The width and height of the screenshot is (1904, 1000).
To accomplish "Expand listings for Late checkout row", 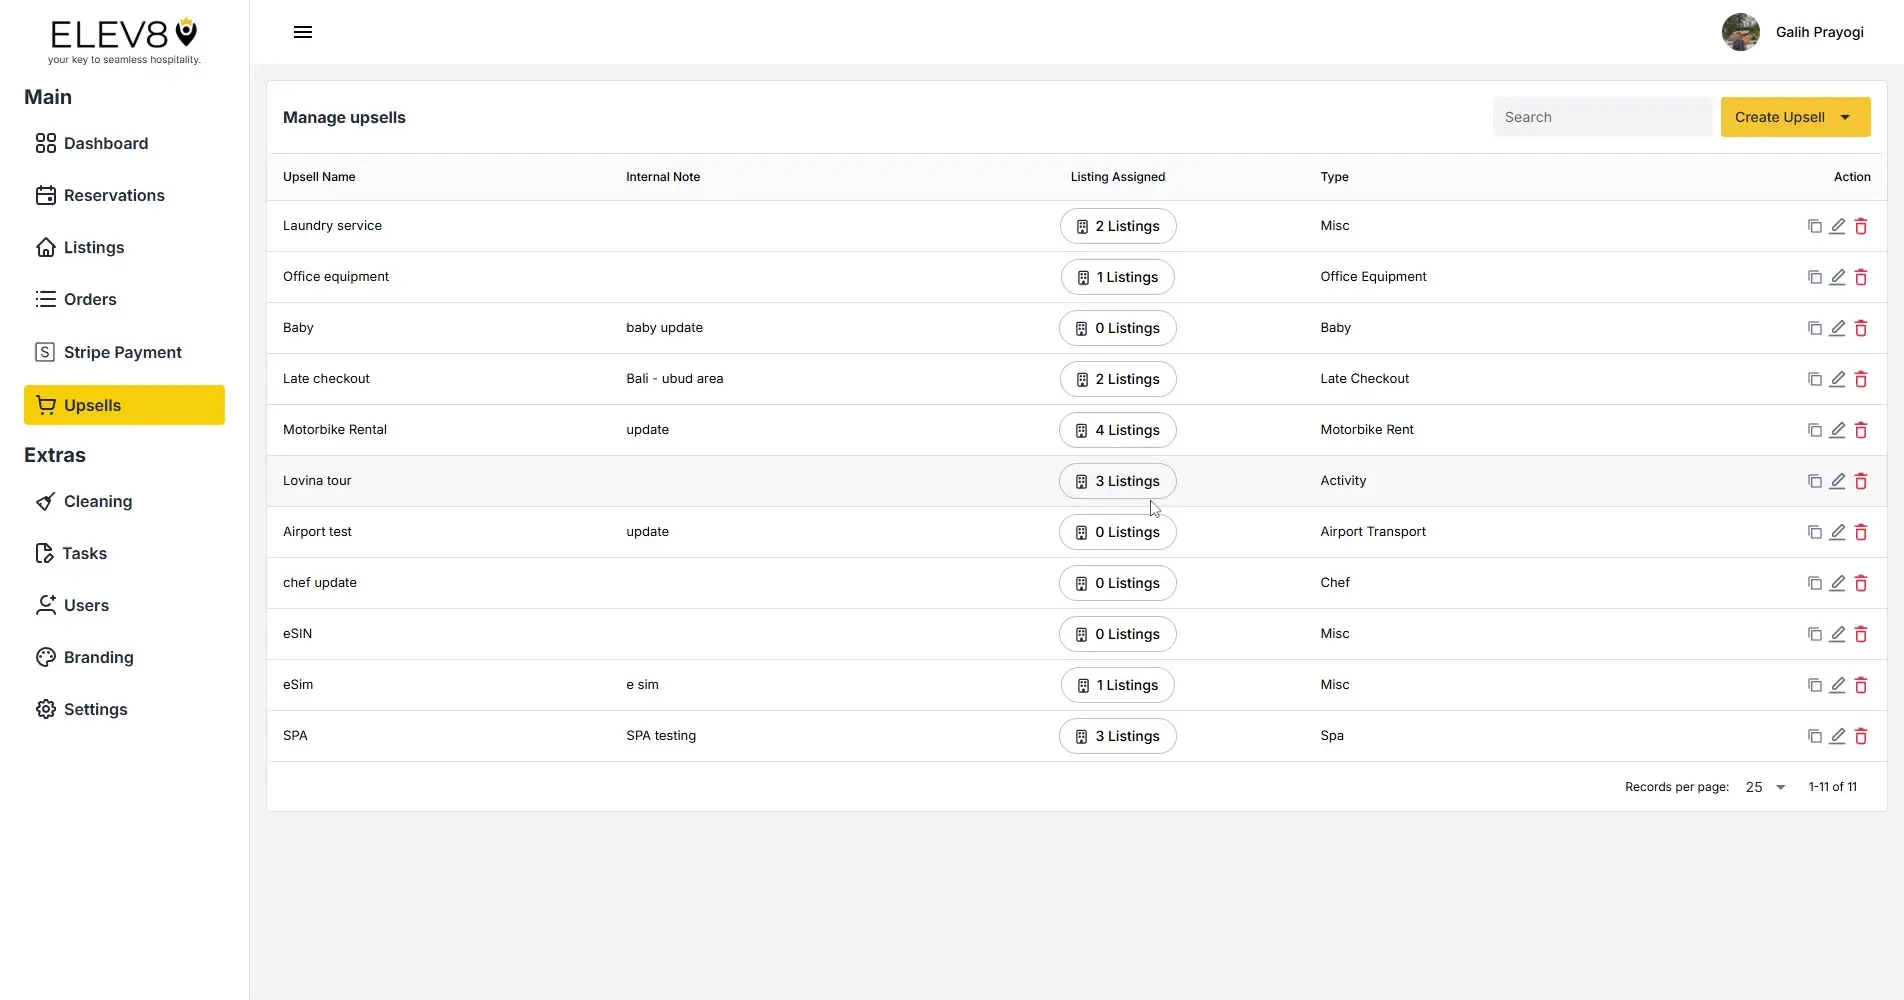I will pyautogui.click(x=1117, y=379).
